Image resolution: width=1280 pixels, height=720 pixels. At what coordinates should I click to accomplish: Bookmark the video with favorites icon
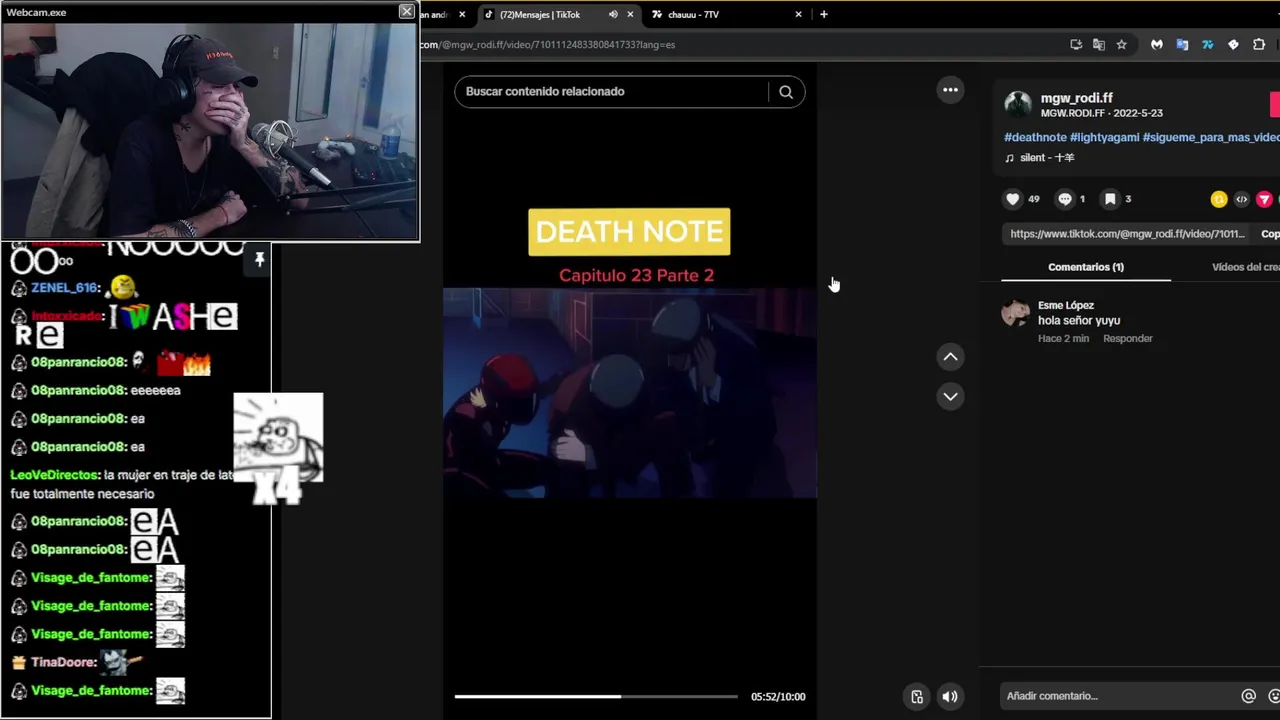pos(1110,199)
